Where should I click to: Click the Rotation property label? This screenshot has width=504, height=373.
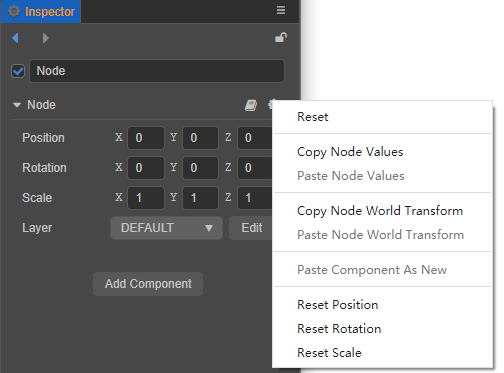(x=44, y=168)
